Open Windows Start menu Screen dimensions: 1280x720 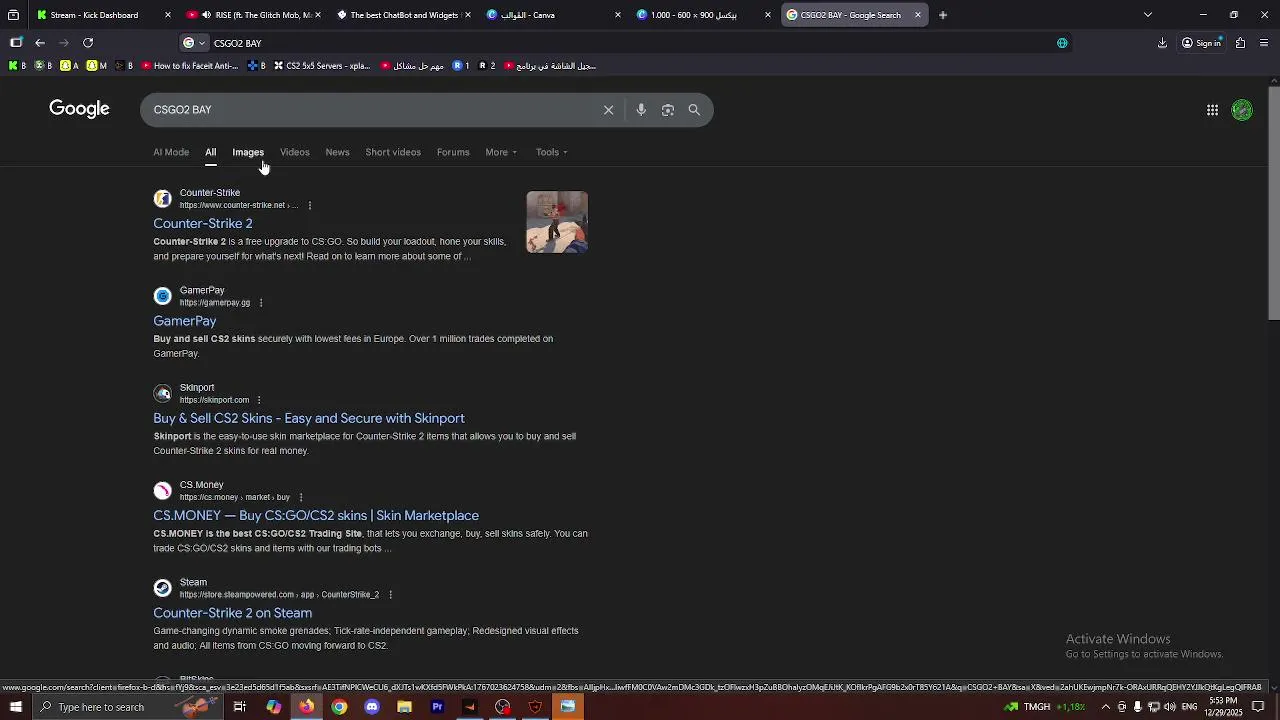click(x=16, y=707)
